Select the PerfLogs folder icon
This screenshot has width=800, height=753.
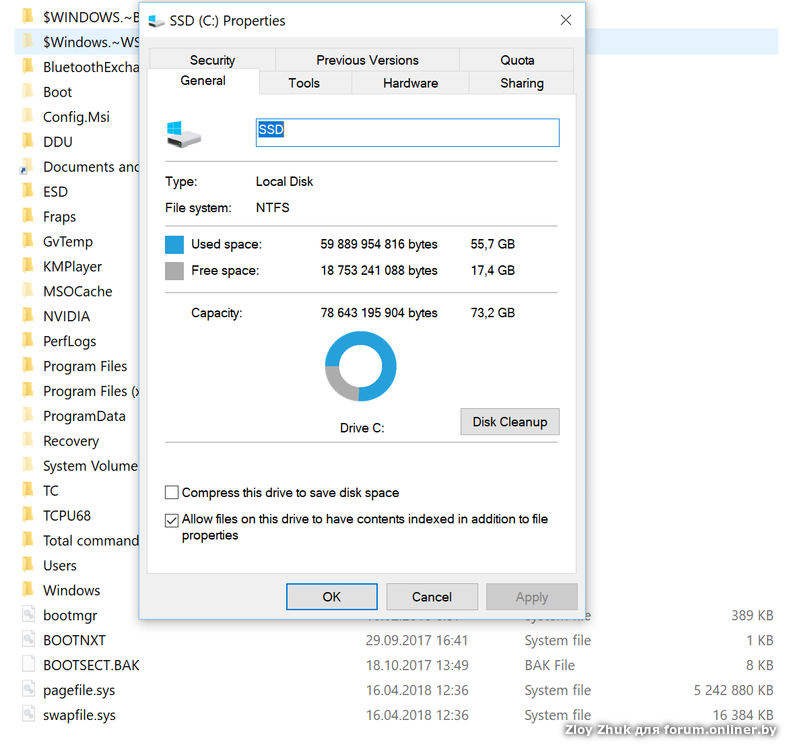(28, 341)
